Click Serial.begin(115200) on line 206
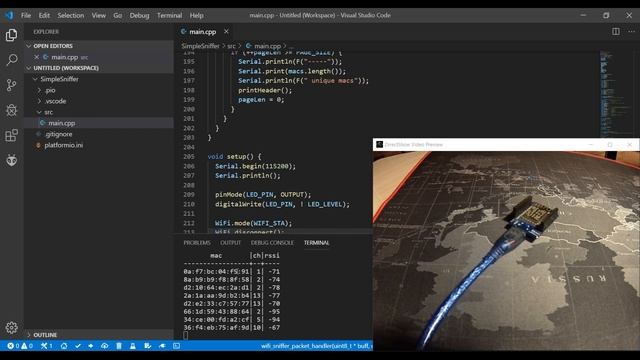 tap(256, 166)
